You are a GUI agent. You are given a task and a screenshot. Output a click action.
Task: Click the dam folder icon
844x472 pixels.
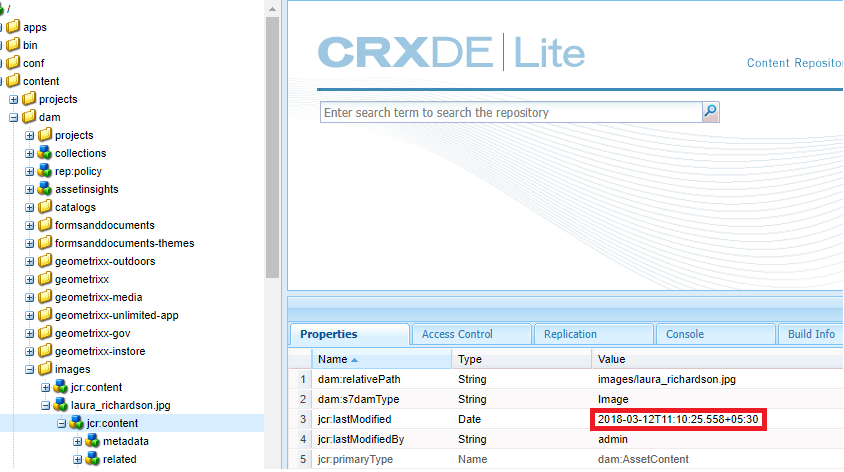point(29,117)
